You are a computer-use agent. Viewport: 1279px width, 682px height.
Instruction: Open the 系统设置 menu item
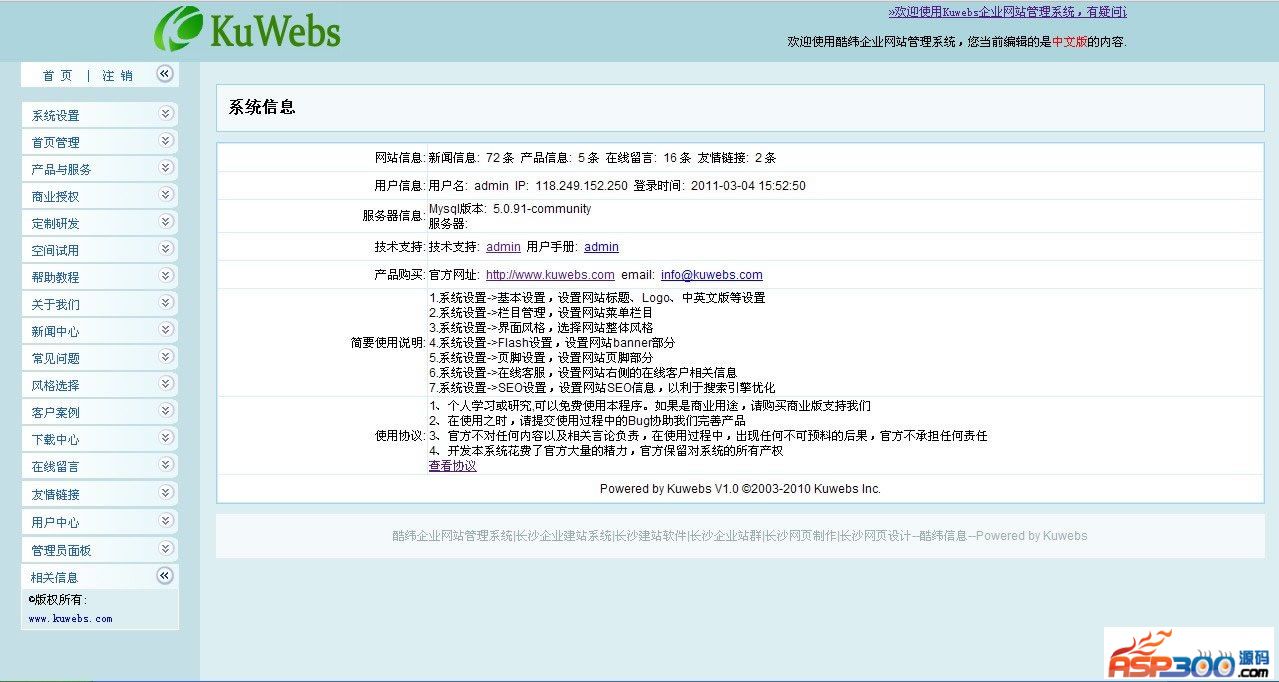[55, 116]
